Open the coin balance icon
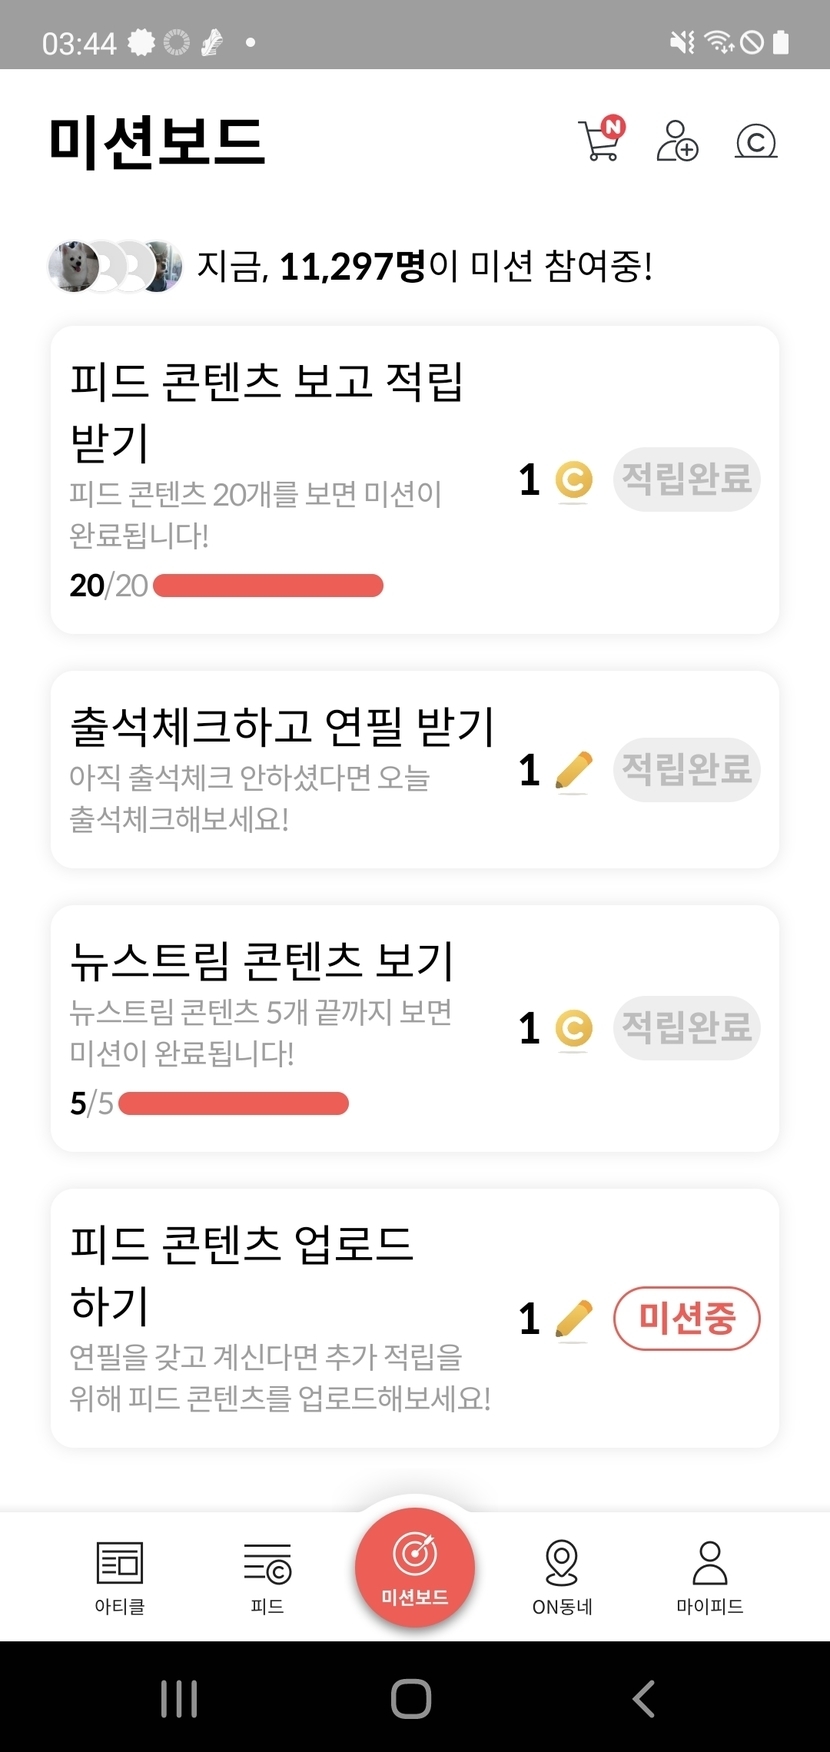830x1752 pixels. coord(756,142)
